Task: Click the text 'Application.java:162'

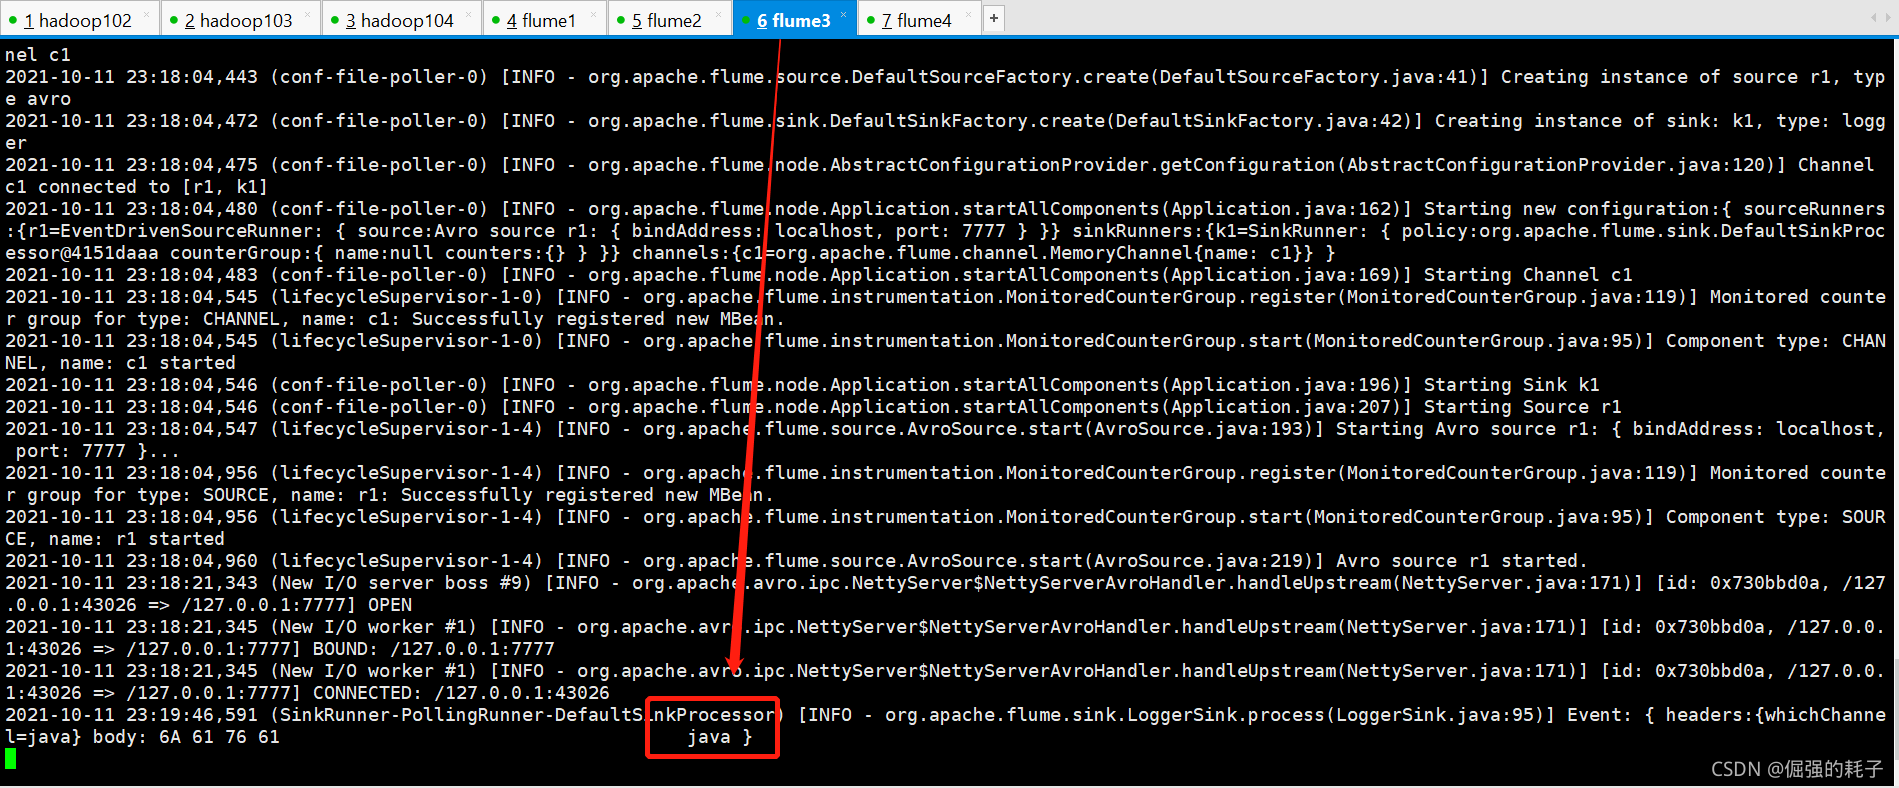Action: click(x=1280, y=209)
